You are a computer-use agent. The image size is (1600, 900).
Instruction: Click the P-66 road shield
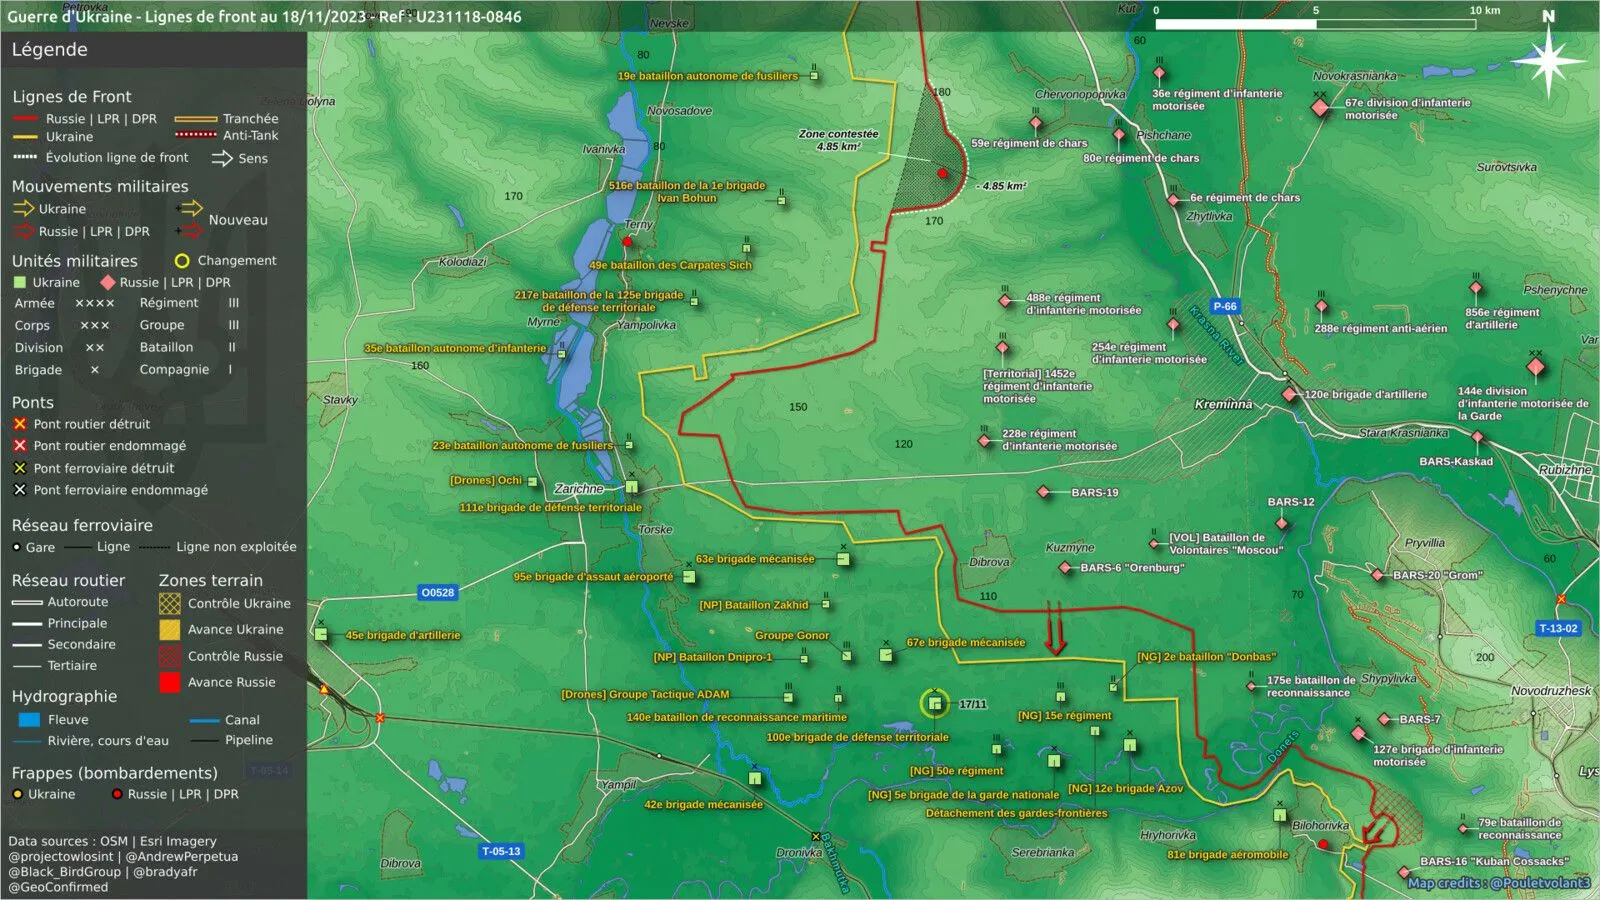click(x=1225, y=306)
